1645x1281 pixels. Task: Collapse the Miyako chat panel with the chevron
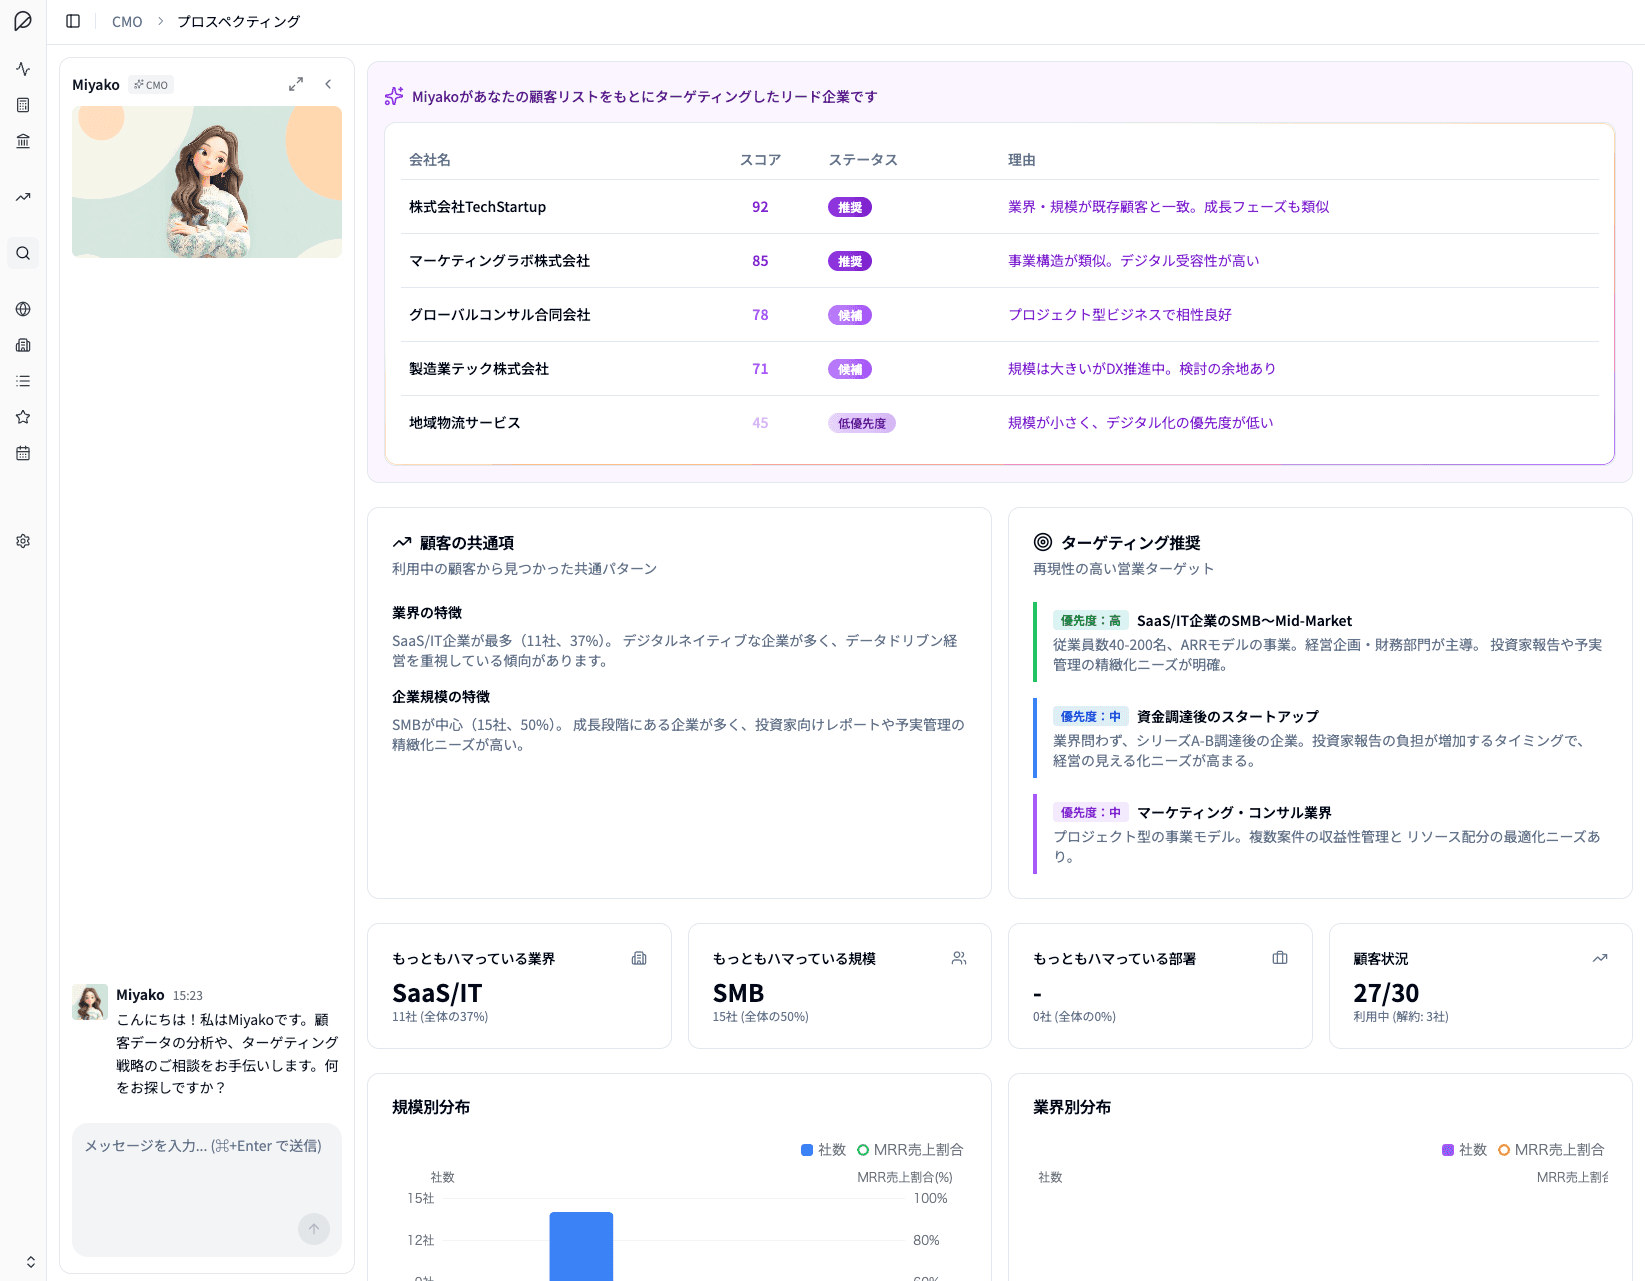coord(328,84)
